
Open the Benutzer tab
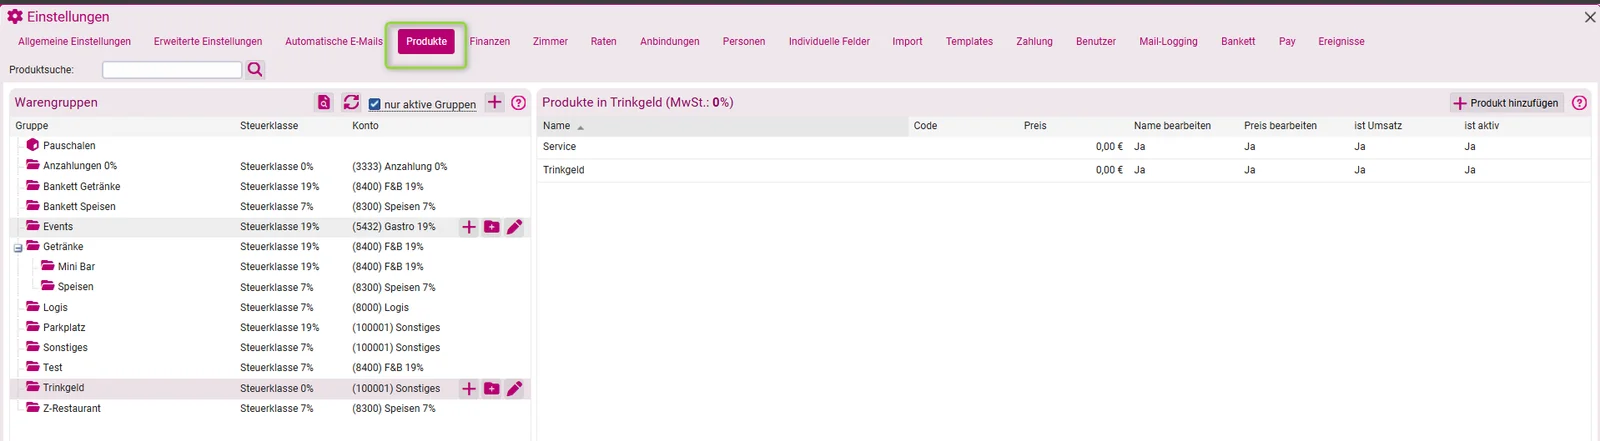[1096, 41]
